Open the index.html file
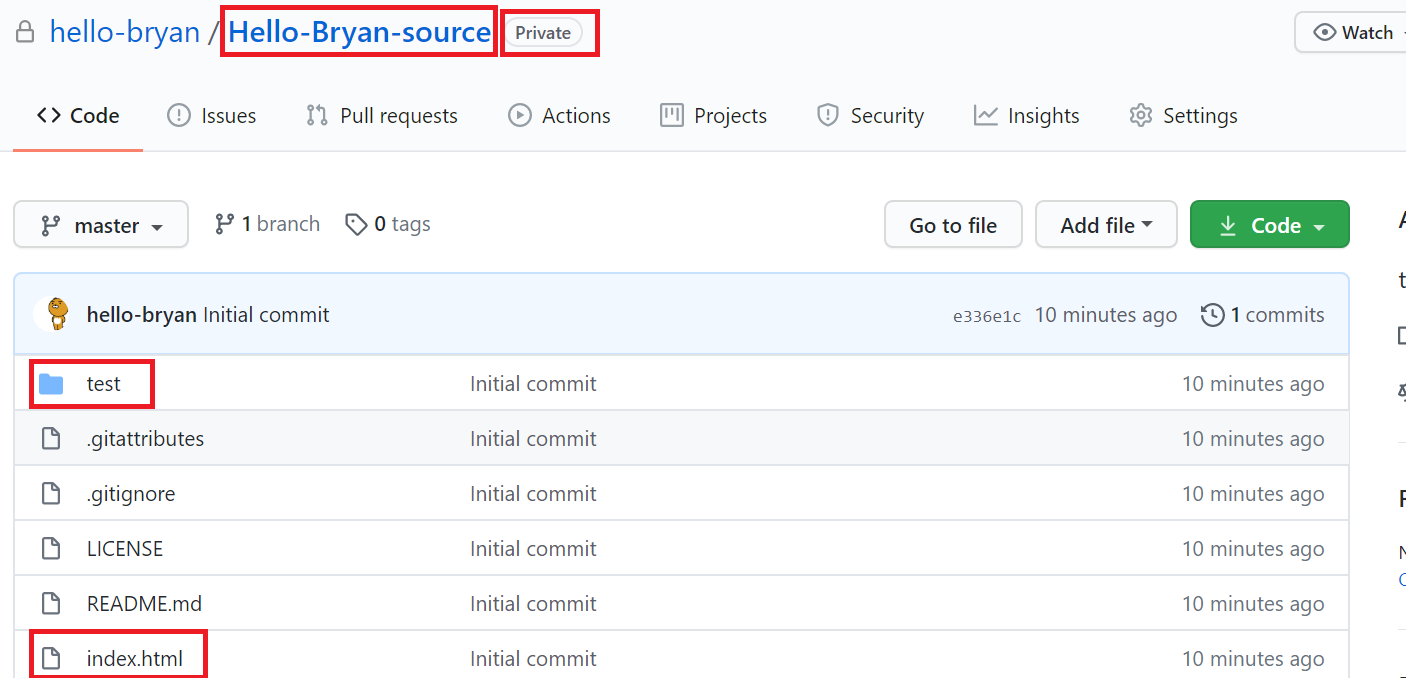The height and width of the screenshot is (678, 1406). coord(135,659)
